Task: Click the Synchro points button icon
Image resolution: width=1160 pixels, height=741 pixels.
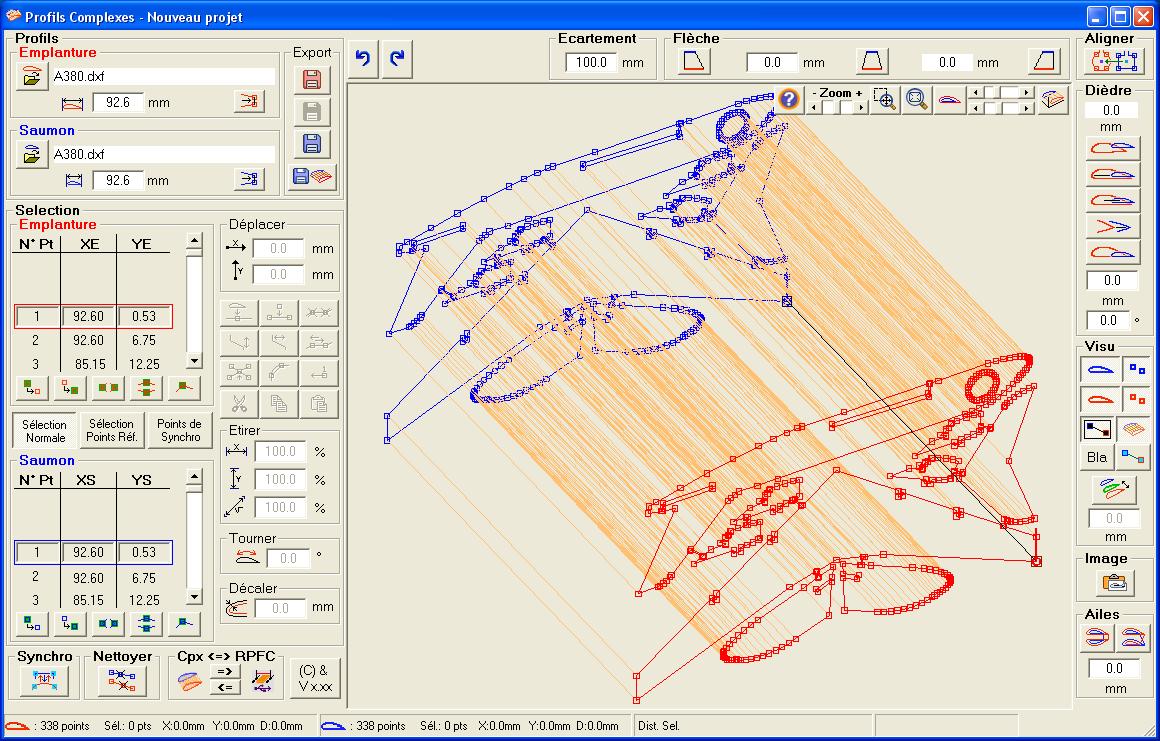Action: click(43, 681)
